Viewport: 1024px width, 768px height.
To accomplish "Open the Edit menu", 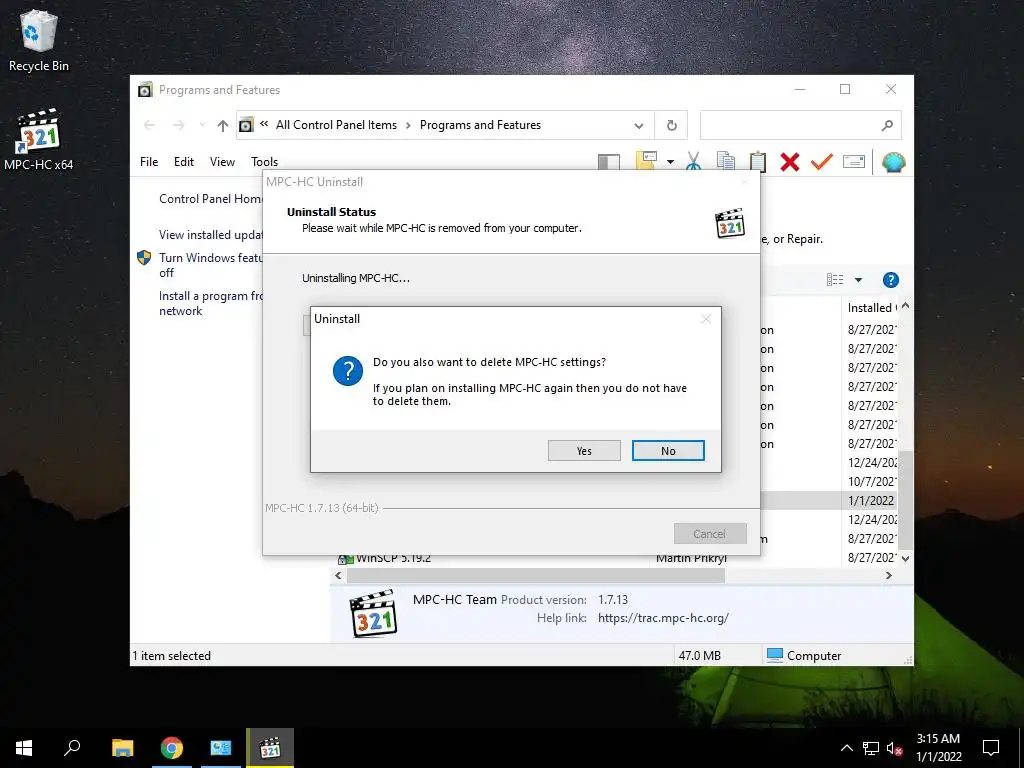I will [x=184, y=161].
